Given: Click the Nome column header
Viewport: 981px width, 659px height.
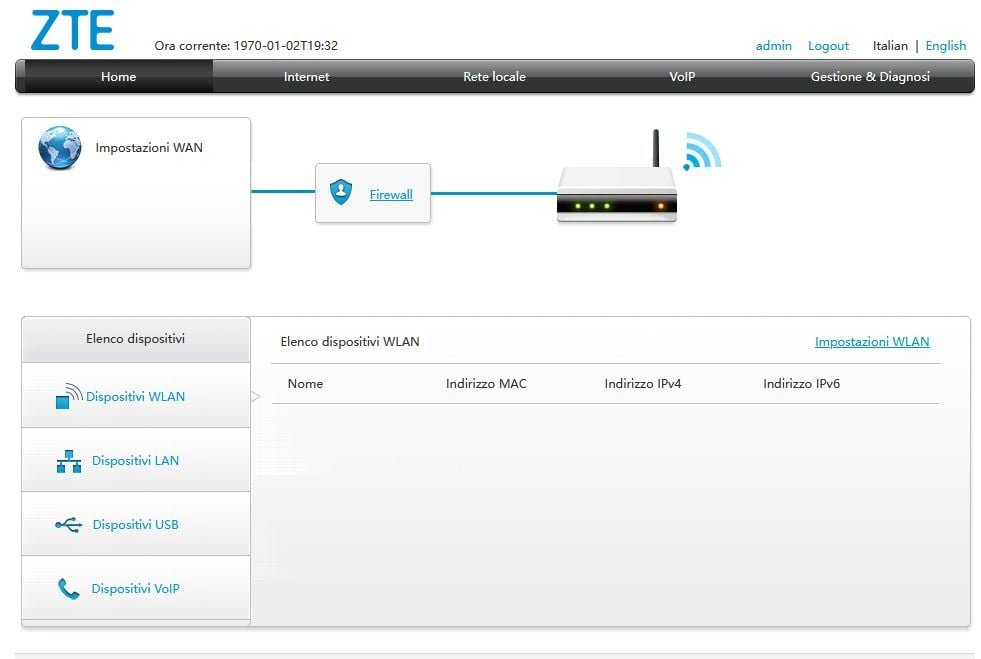Looking at the screenshot, I should click(305, 384).
